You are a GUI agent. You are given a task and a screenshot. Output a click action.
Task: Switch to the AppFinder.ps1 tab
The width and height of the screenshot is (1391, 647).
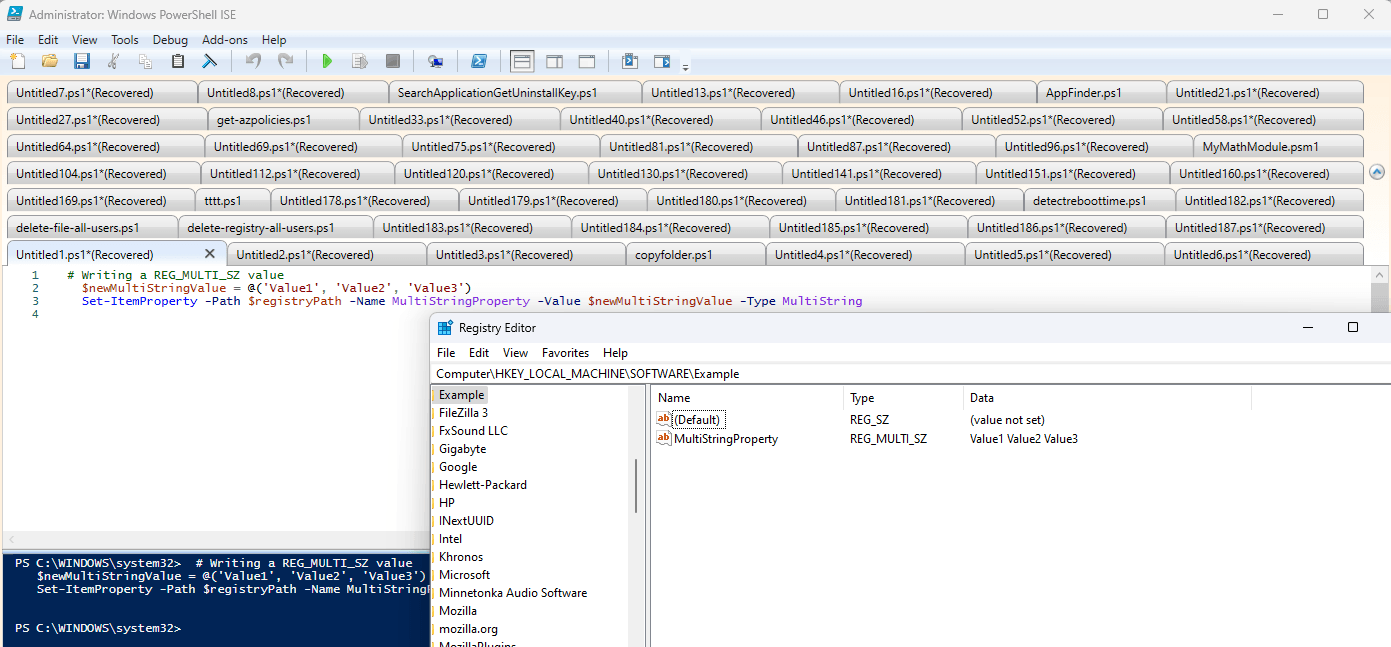point(1101,93)
